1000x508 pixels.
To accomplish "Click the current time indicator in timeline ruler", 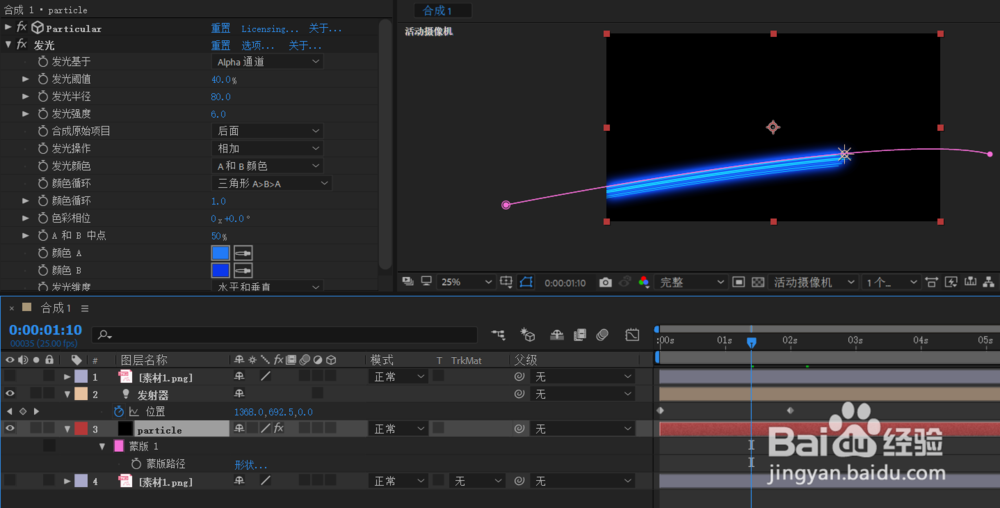I will click(751, 342).
